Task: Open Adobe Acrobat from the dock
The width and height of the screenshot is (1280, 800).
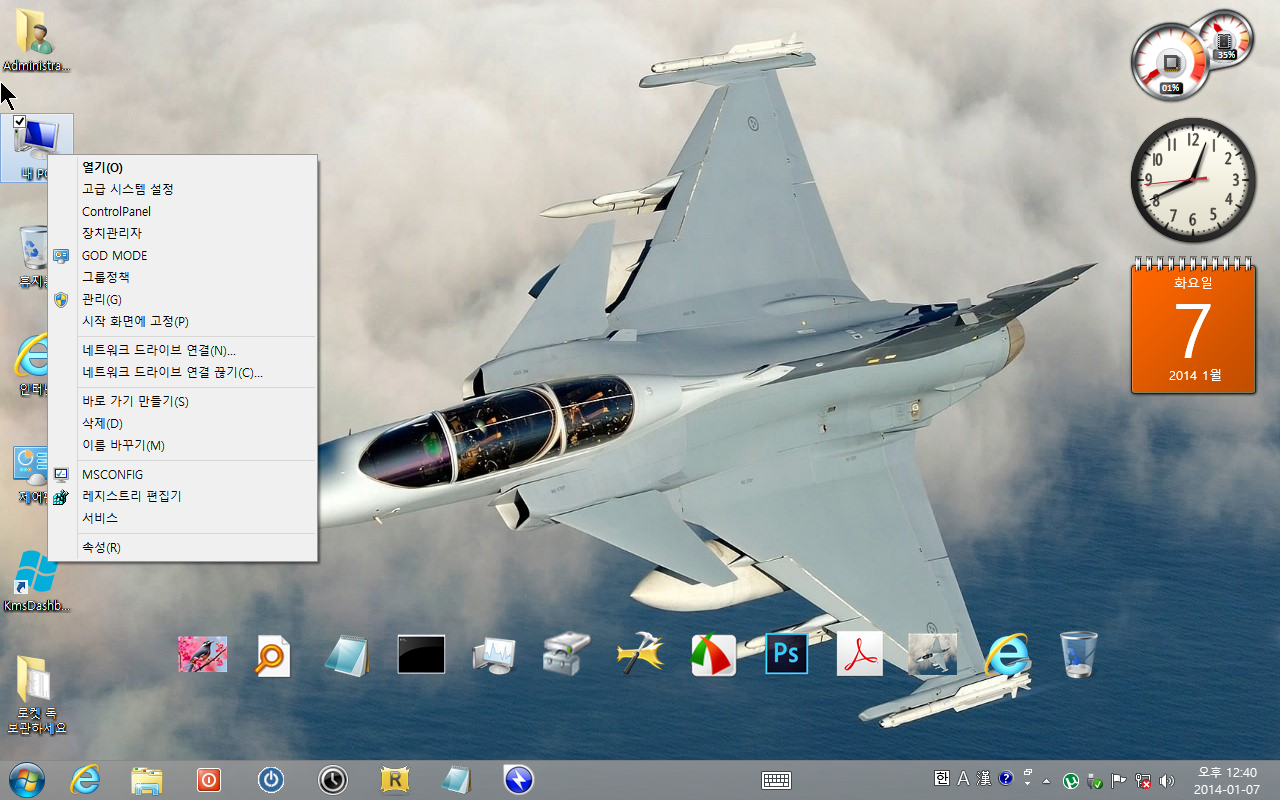Action: (x=859, y=654)
